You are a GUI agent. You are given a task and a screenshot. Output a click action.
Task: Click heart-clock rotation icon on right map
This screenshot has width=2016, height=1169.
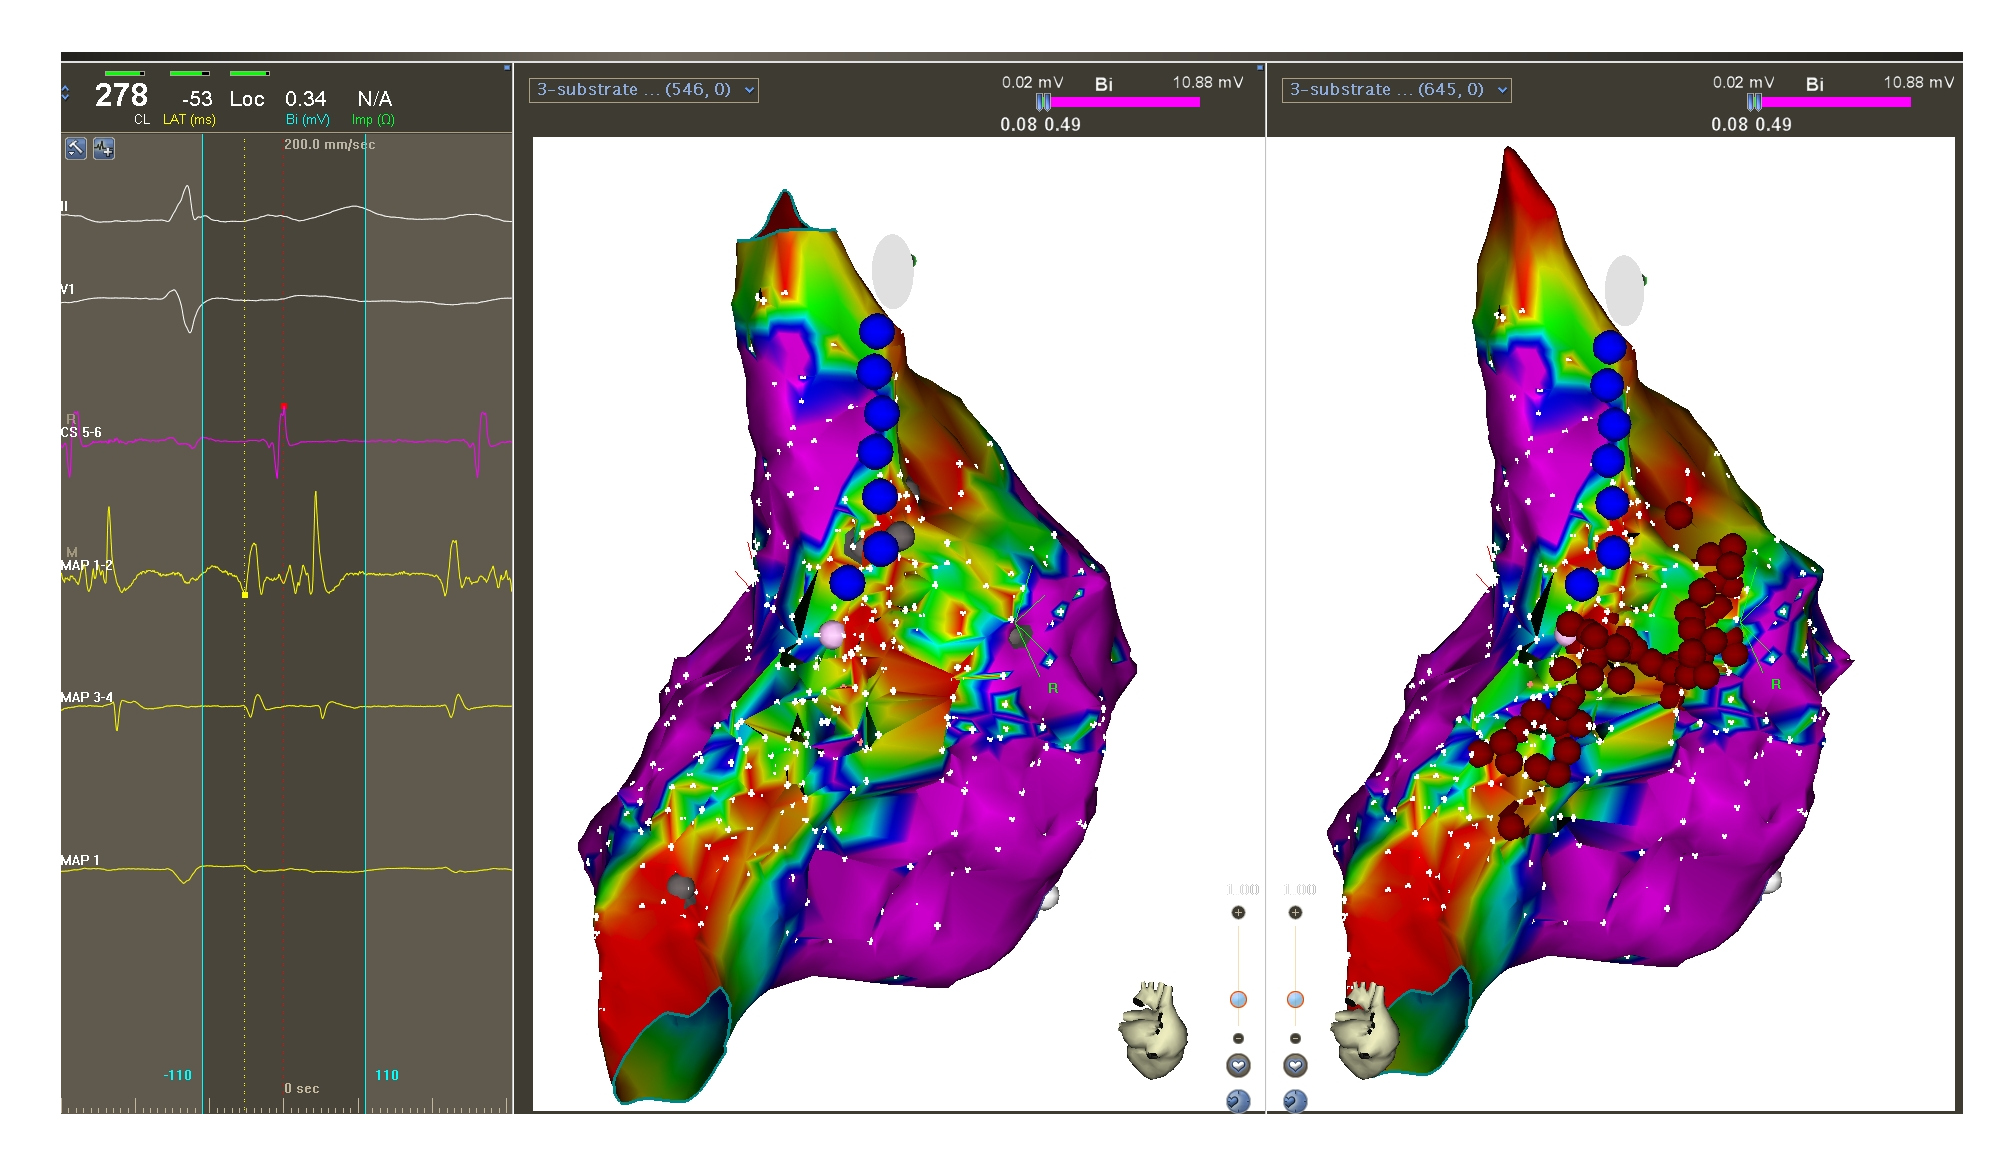(1295, 1101)
